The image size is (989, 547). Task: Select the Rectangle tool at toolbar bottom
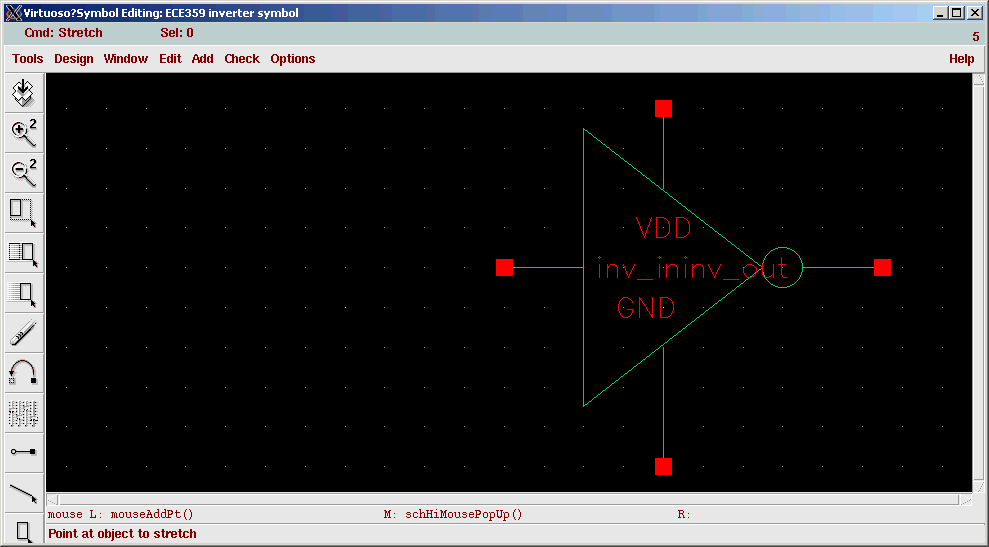tap(23, 529)
